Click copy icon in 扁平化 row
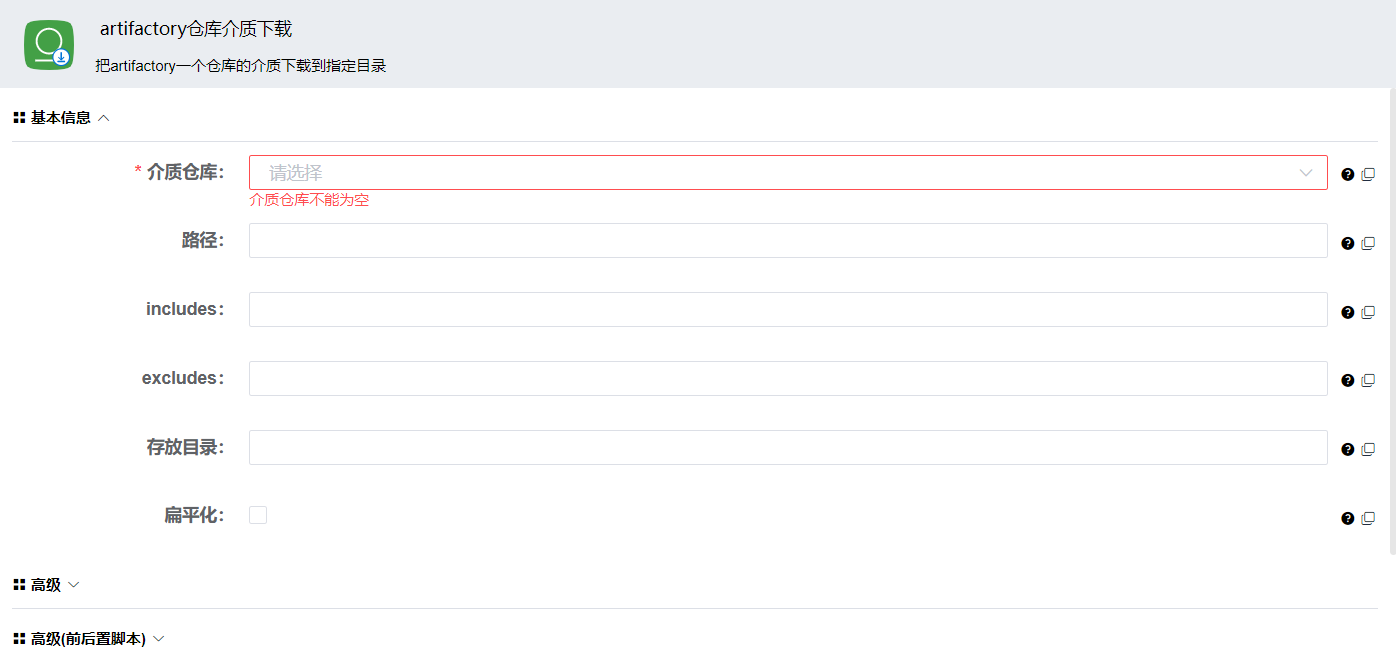Viewport: 1396px width, 661px height. coord(1368,518)
